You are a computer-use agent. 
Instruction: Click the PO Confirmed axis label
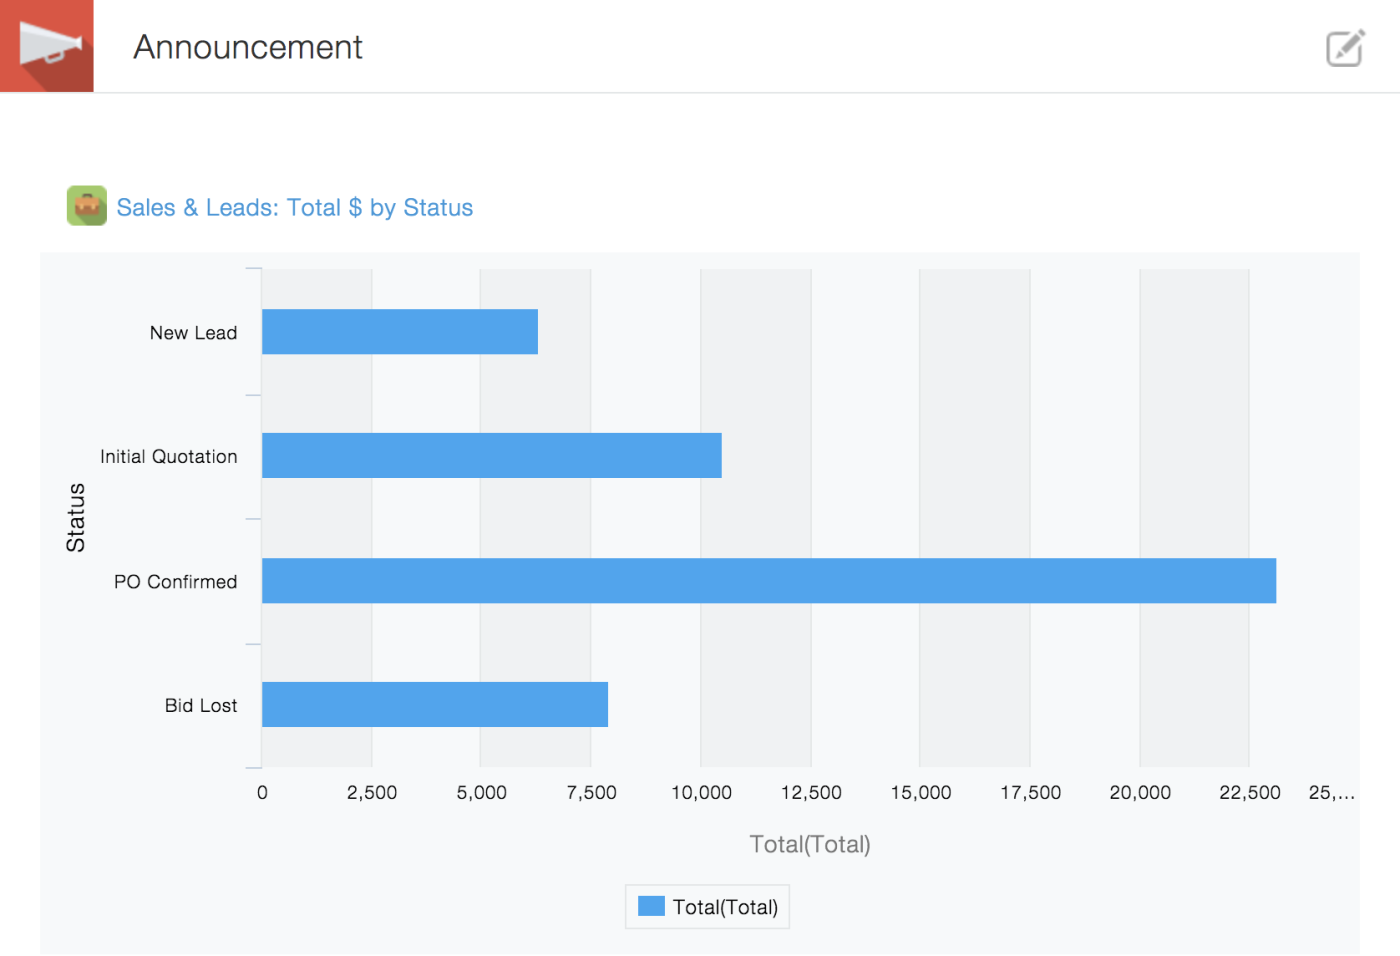(176, 582)
